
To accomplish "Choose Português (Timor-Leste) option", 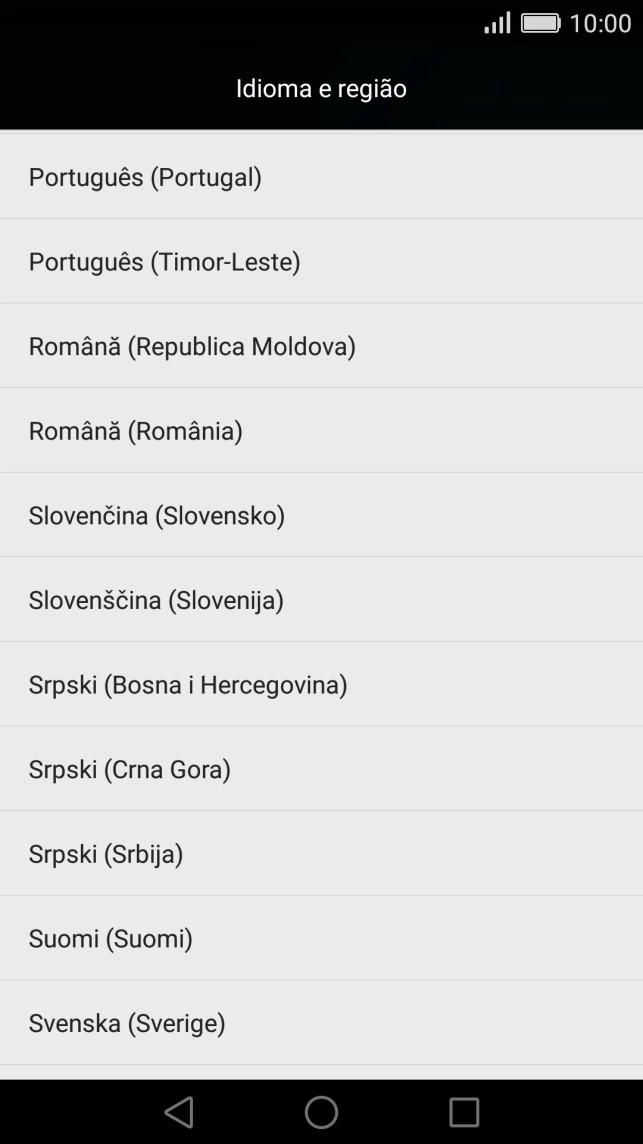I will (165, 262).
